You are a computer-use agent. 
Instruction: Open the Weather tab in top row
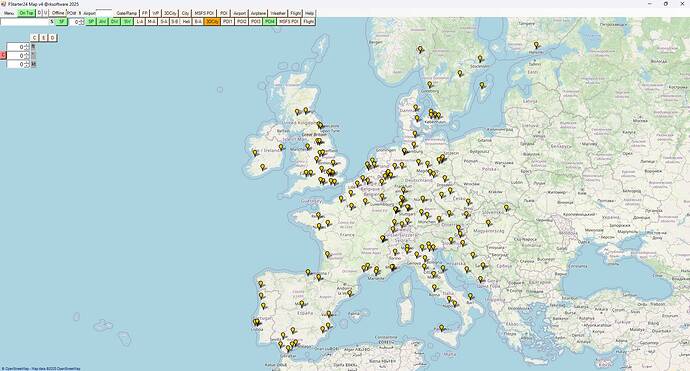(278, 13)
